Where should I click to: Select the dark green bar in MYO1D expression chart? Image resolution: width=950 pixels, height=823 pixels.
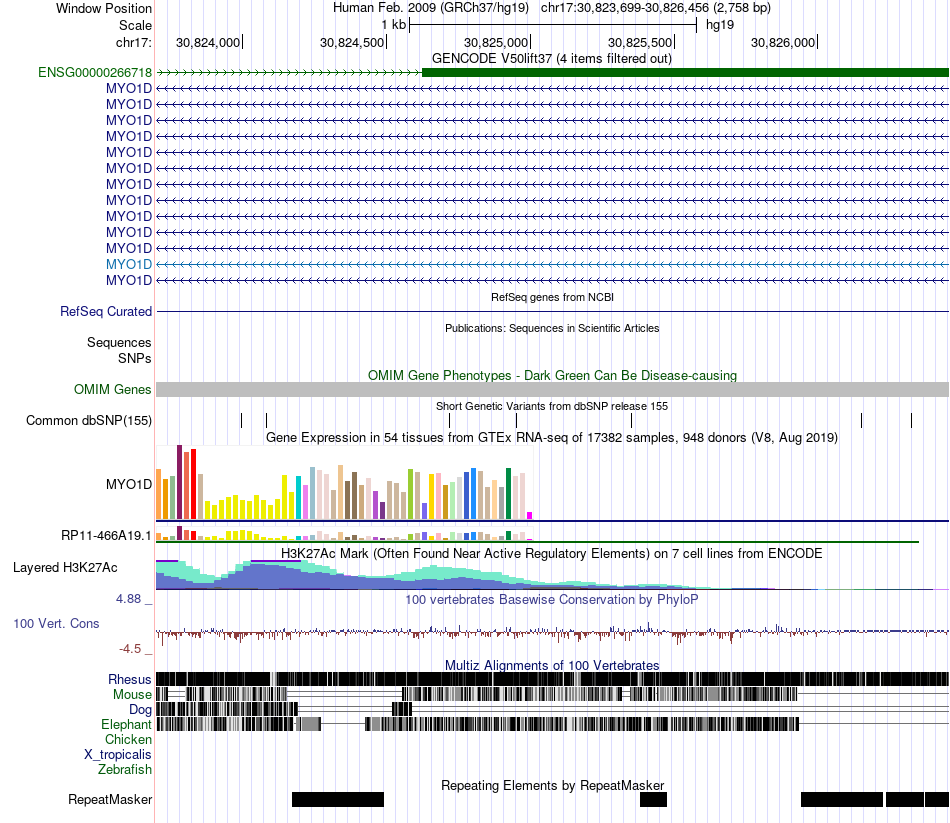(509, 494)
